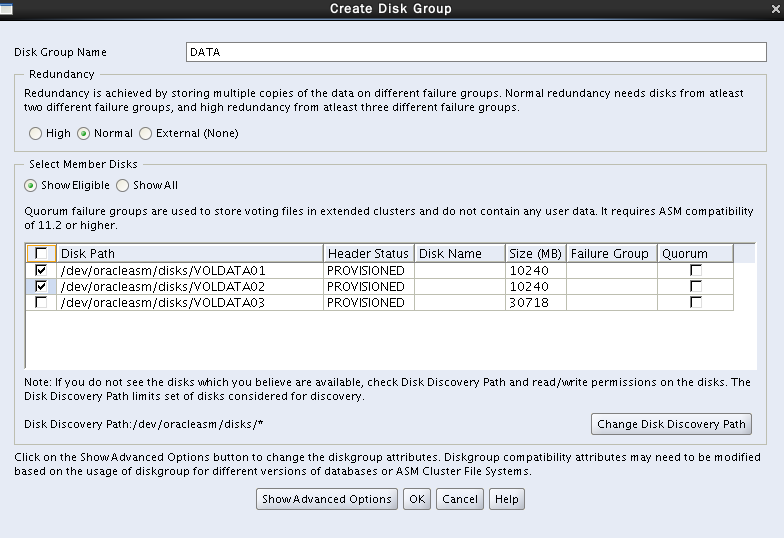Select Show All disks option

(123, 185)
